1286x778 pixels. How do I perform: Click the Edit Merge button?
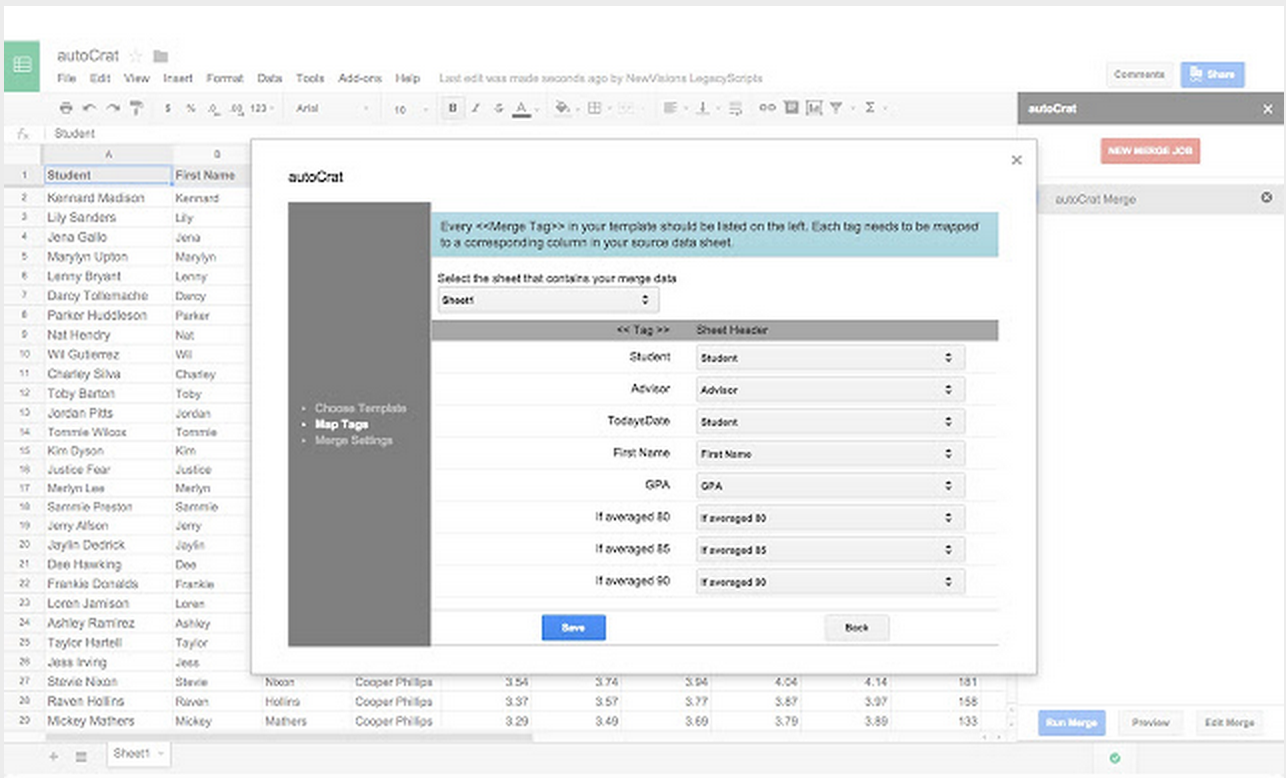1229,722
